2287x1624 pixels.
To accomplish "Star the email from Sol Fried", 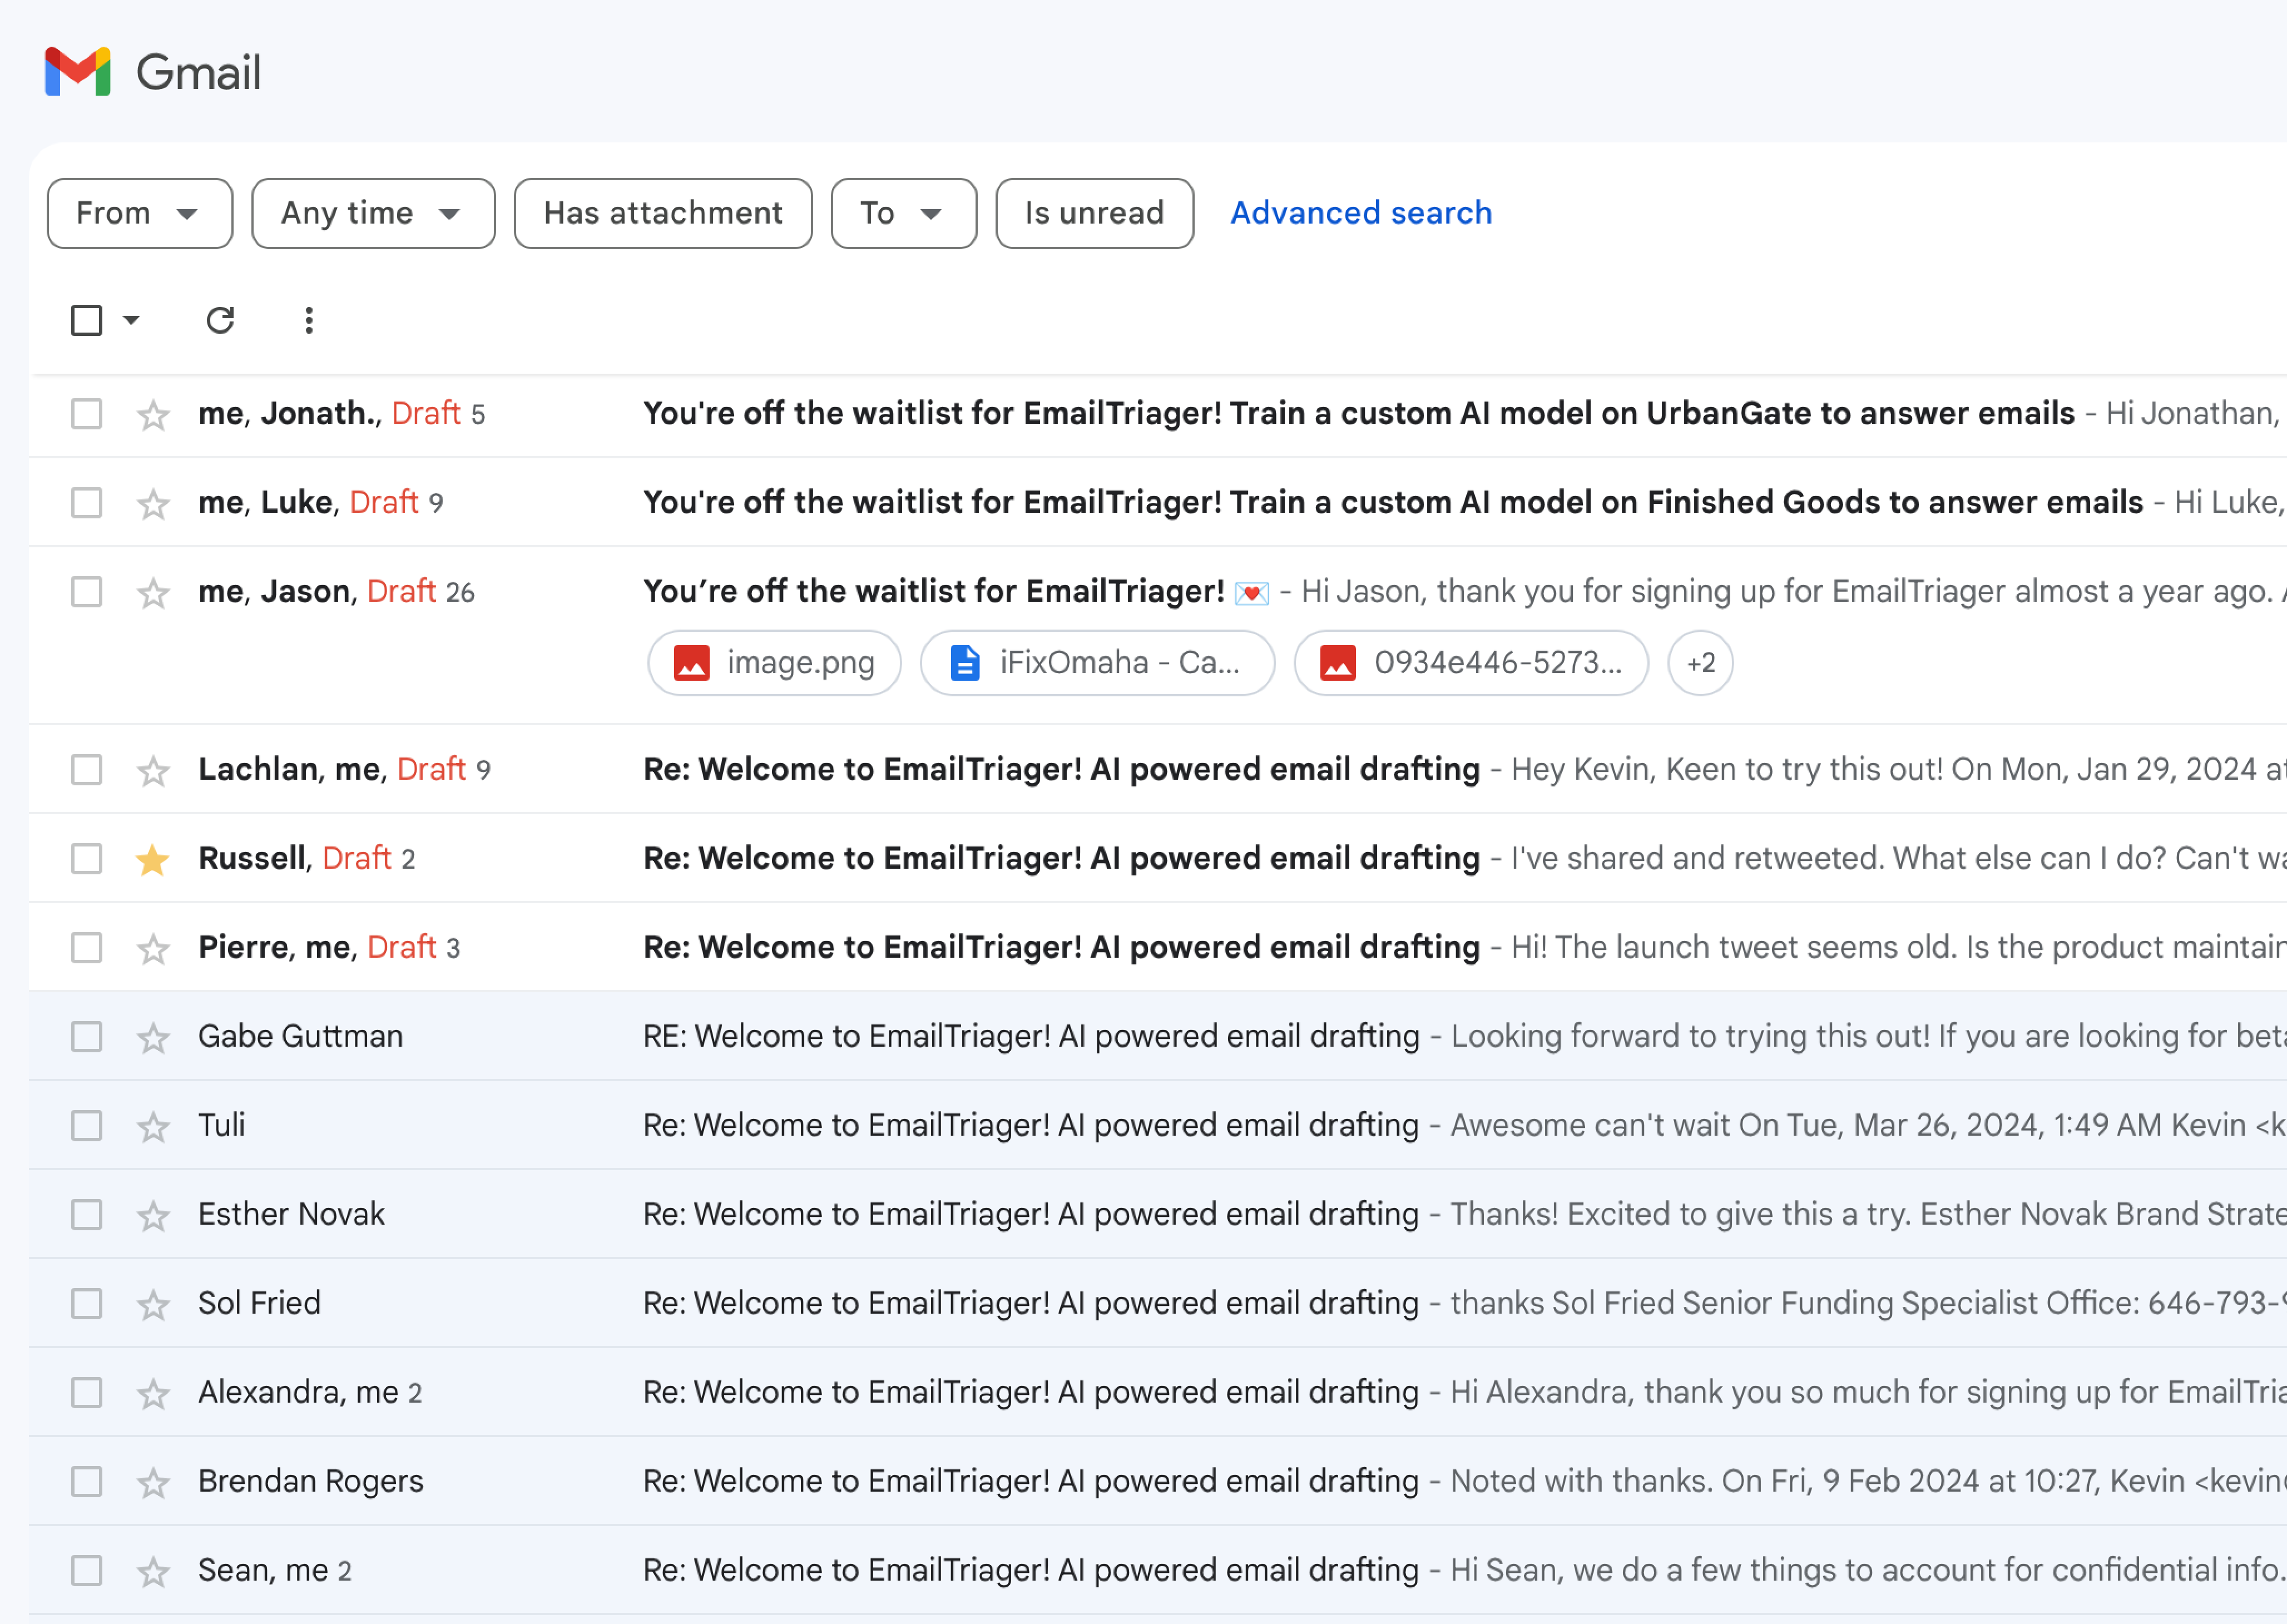I will coord(152,1303).
